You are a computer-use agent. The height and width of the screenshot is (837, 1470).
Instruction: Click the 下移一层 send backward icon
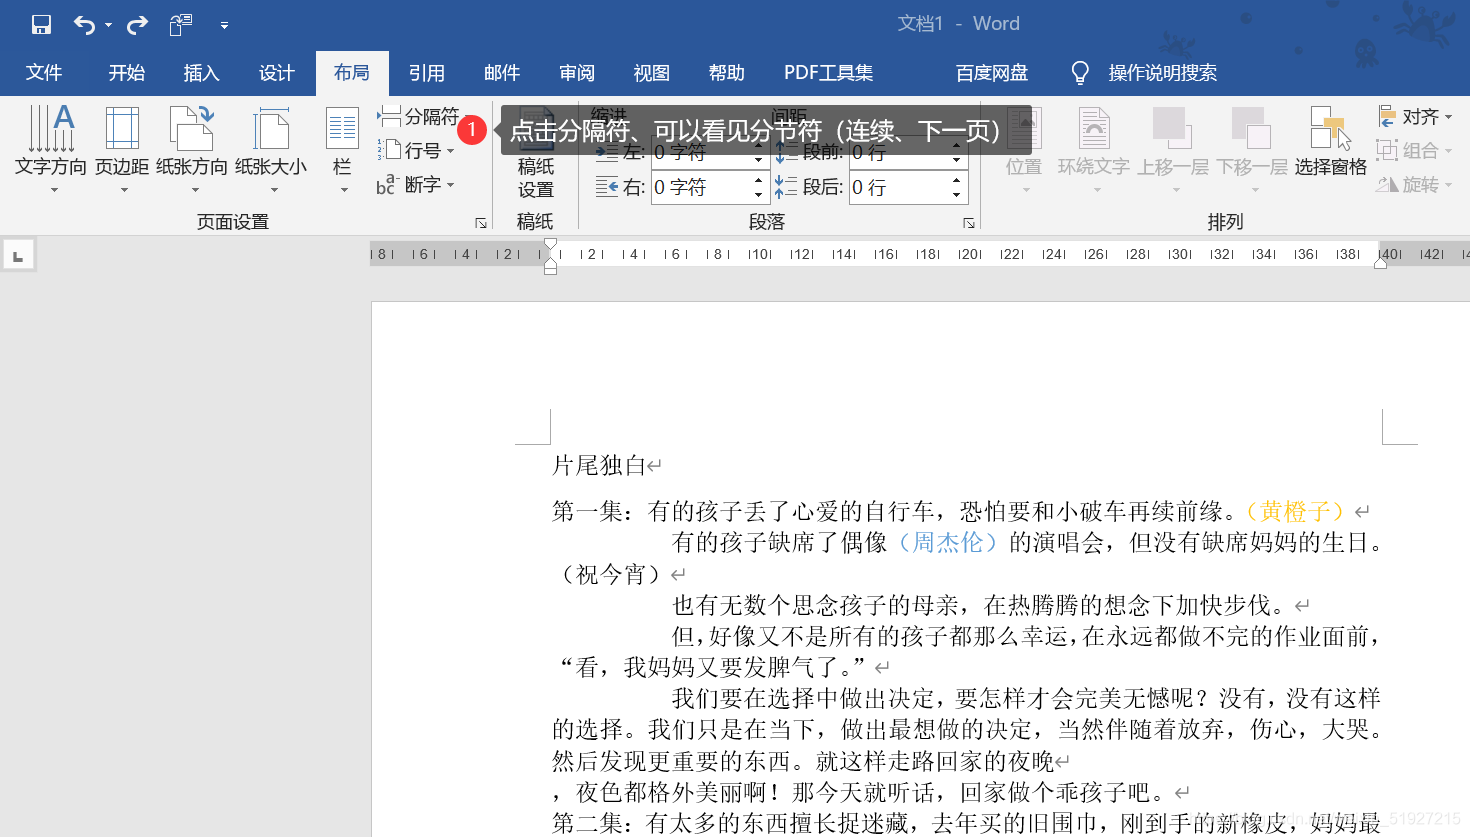click(1252, 129)
